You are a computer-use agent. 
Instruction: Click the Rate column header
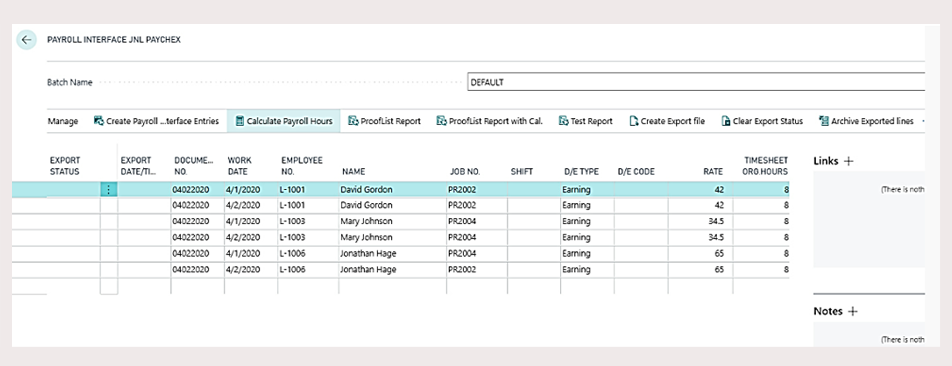pyautogui.click(x=713, y=172)
